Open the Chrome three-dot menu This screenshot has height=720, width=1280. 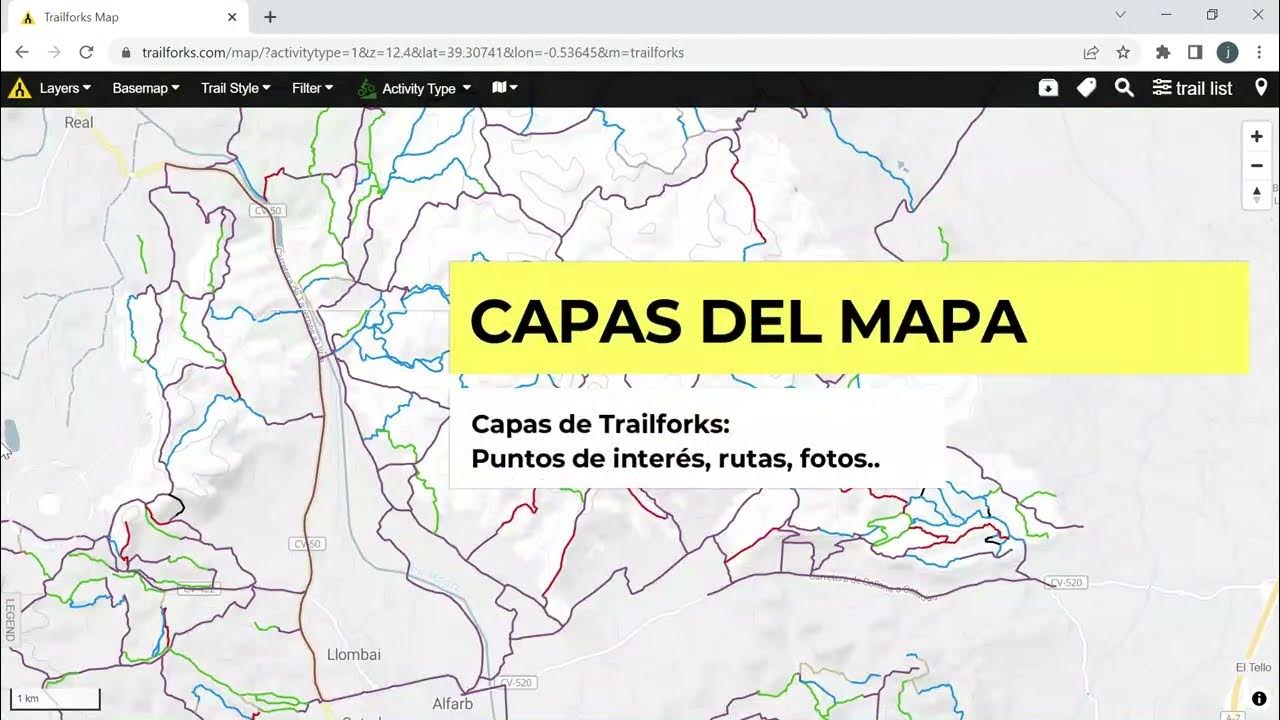(x=1259, y=52)
